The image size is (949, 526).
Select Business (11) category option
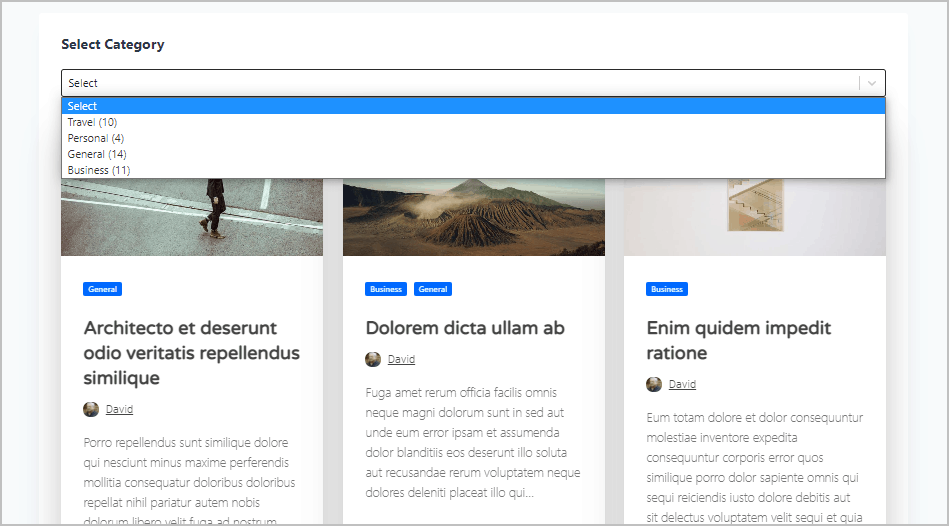pos(99,170)
